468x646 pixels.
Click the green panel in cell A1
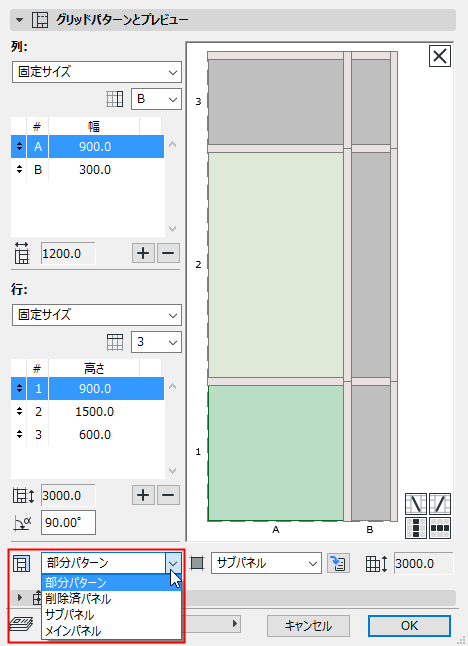[276, 453]
